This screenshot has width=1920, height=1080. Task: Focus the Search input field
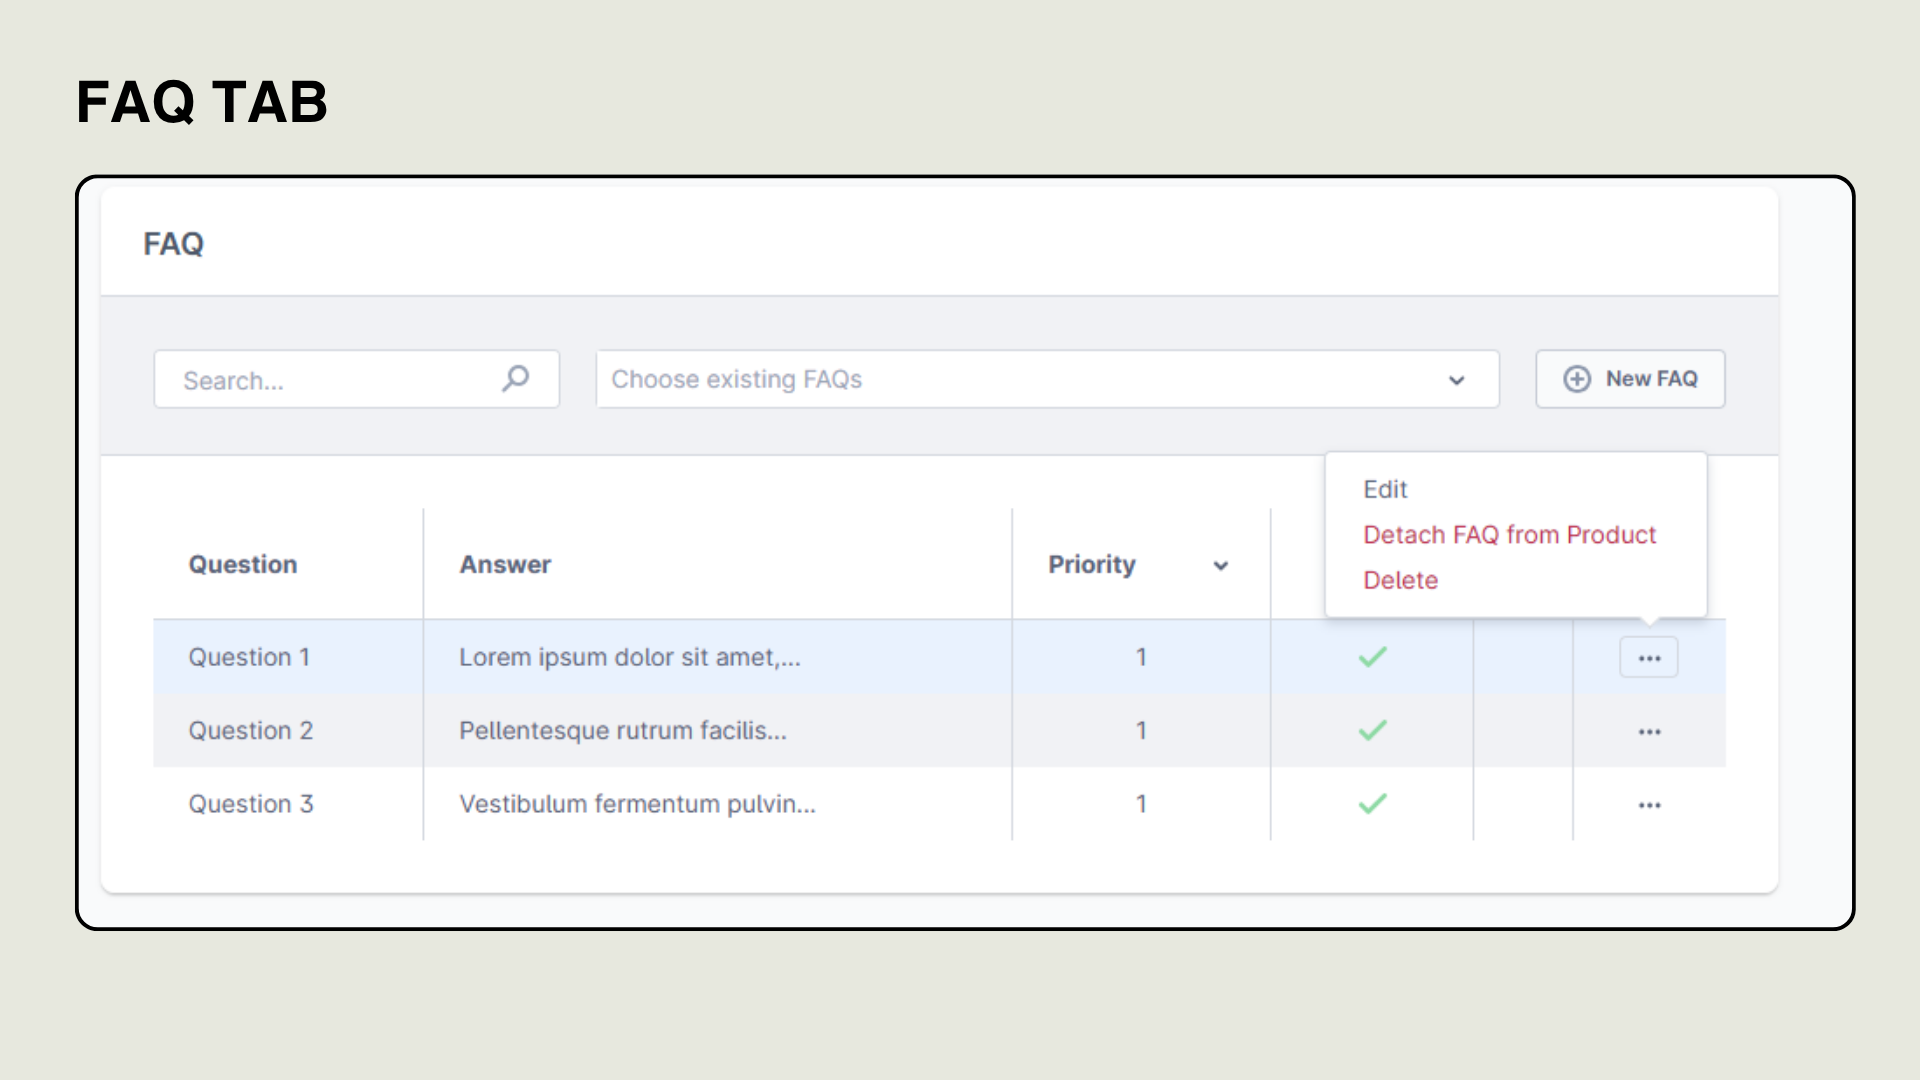(356, 379)
